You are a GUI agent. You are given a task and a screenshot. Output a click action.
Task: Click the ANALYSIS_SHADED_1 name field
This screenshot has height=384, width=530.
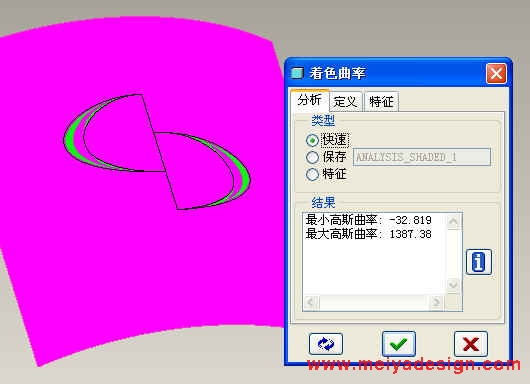422,157
